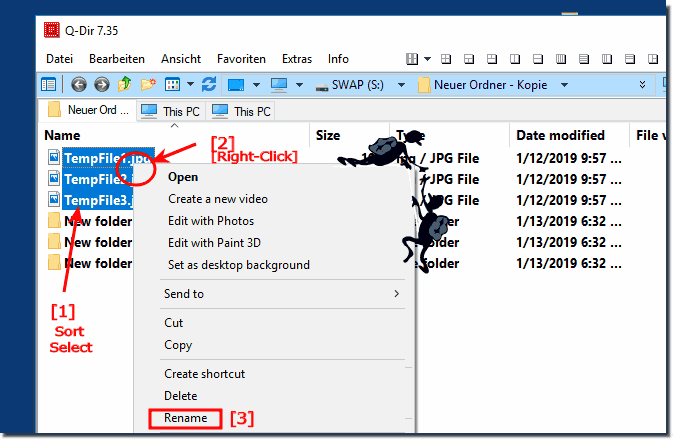Open the SWAP (S:) drive dropdown arrow
Viewport: 673px width, 440px height.
401,85
